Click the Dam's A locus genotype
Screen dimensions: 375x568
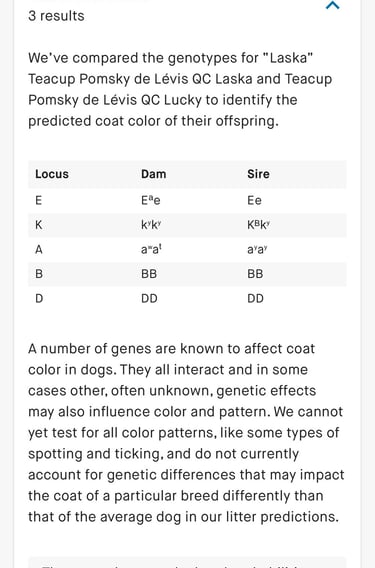tap(151, 250)
